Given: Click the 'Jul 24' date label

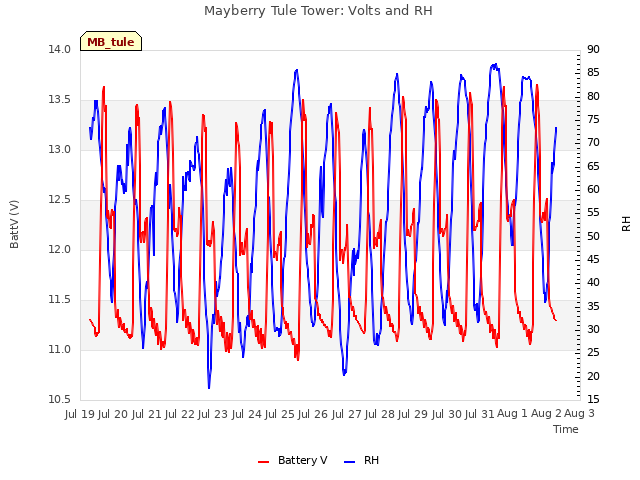Looking at the screenshot, I should click(247, 414).
